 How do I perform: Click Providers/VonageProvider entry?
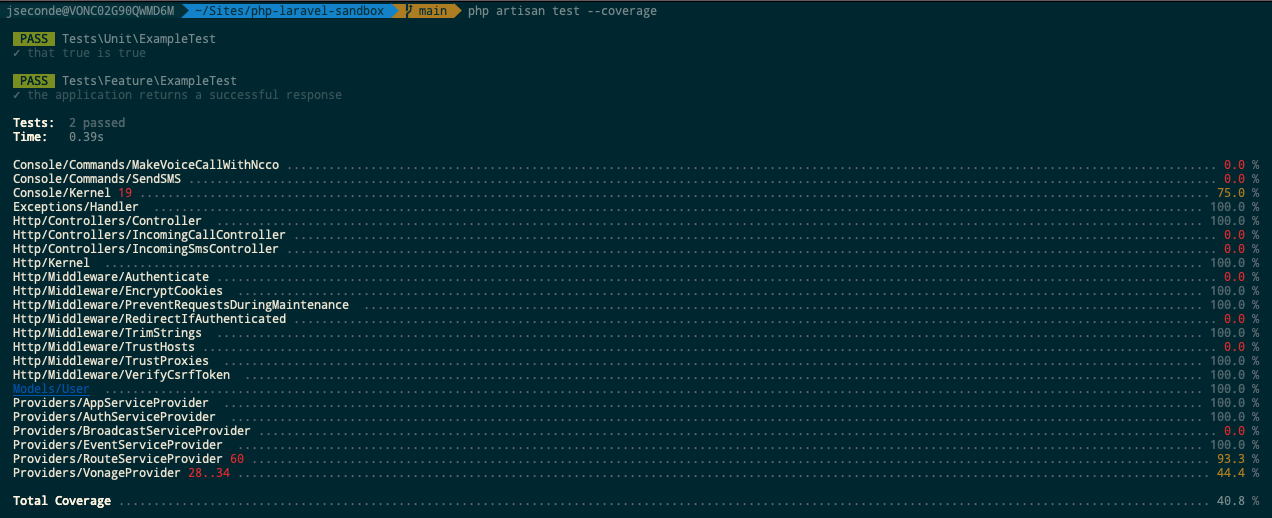click(97, 473)
